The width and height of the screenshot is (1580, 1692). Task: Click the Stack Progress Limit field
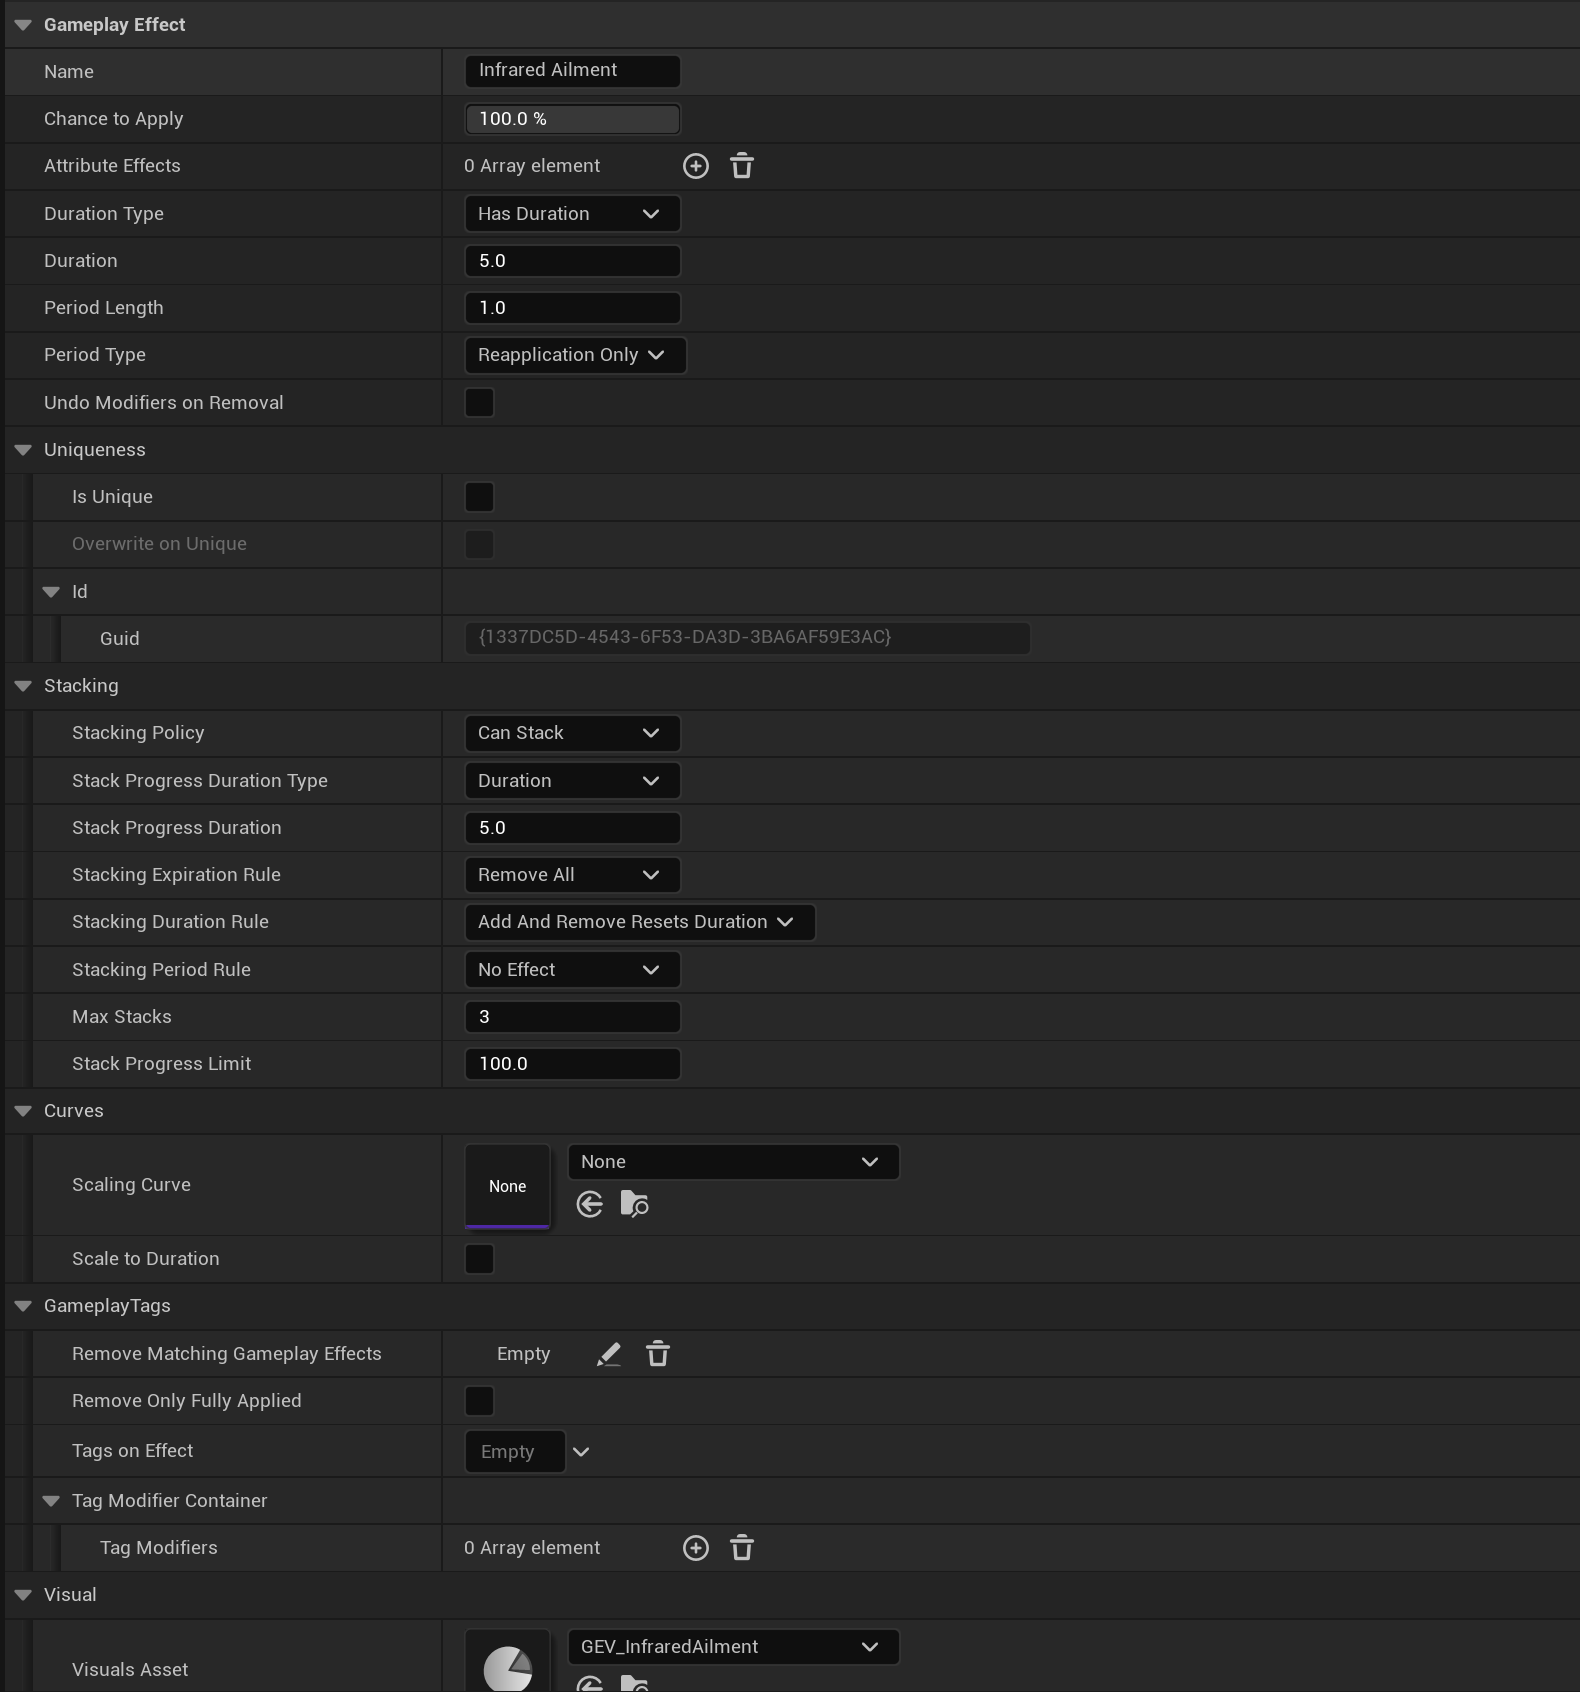[573, 1064]
